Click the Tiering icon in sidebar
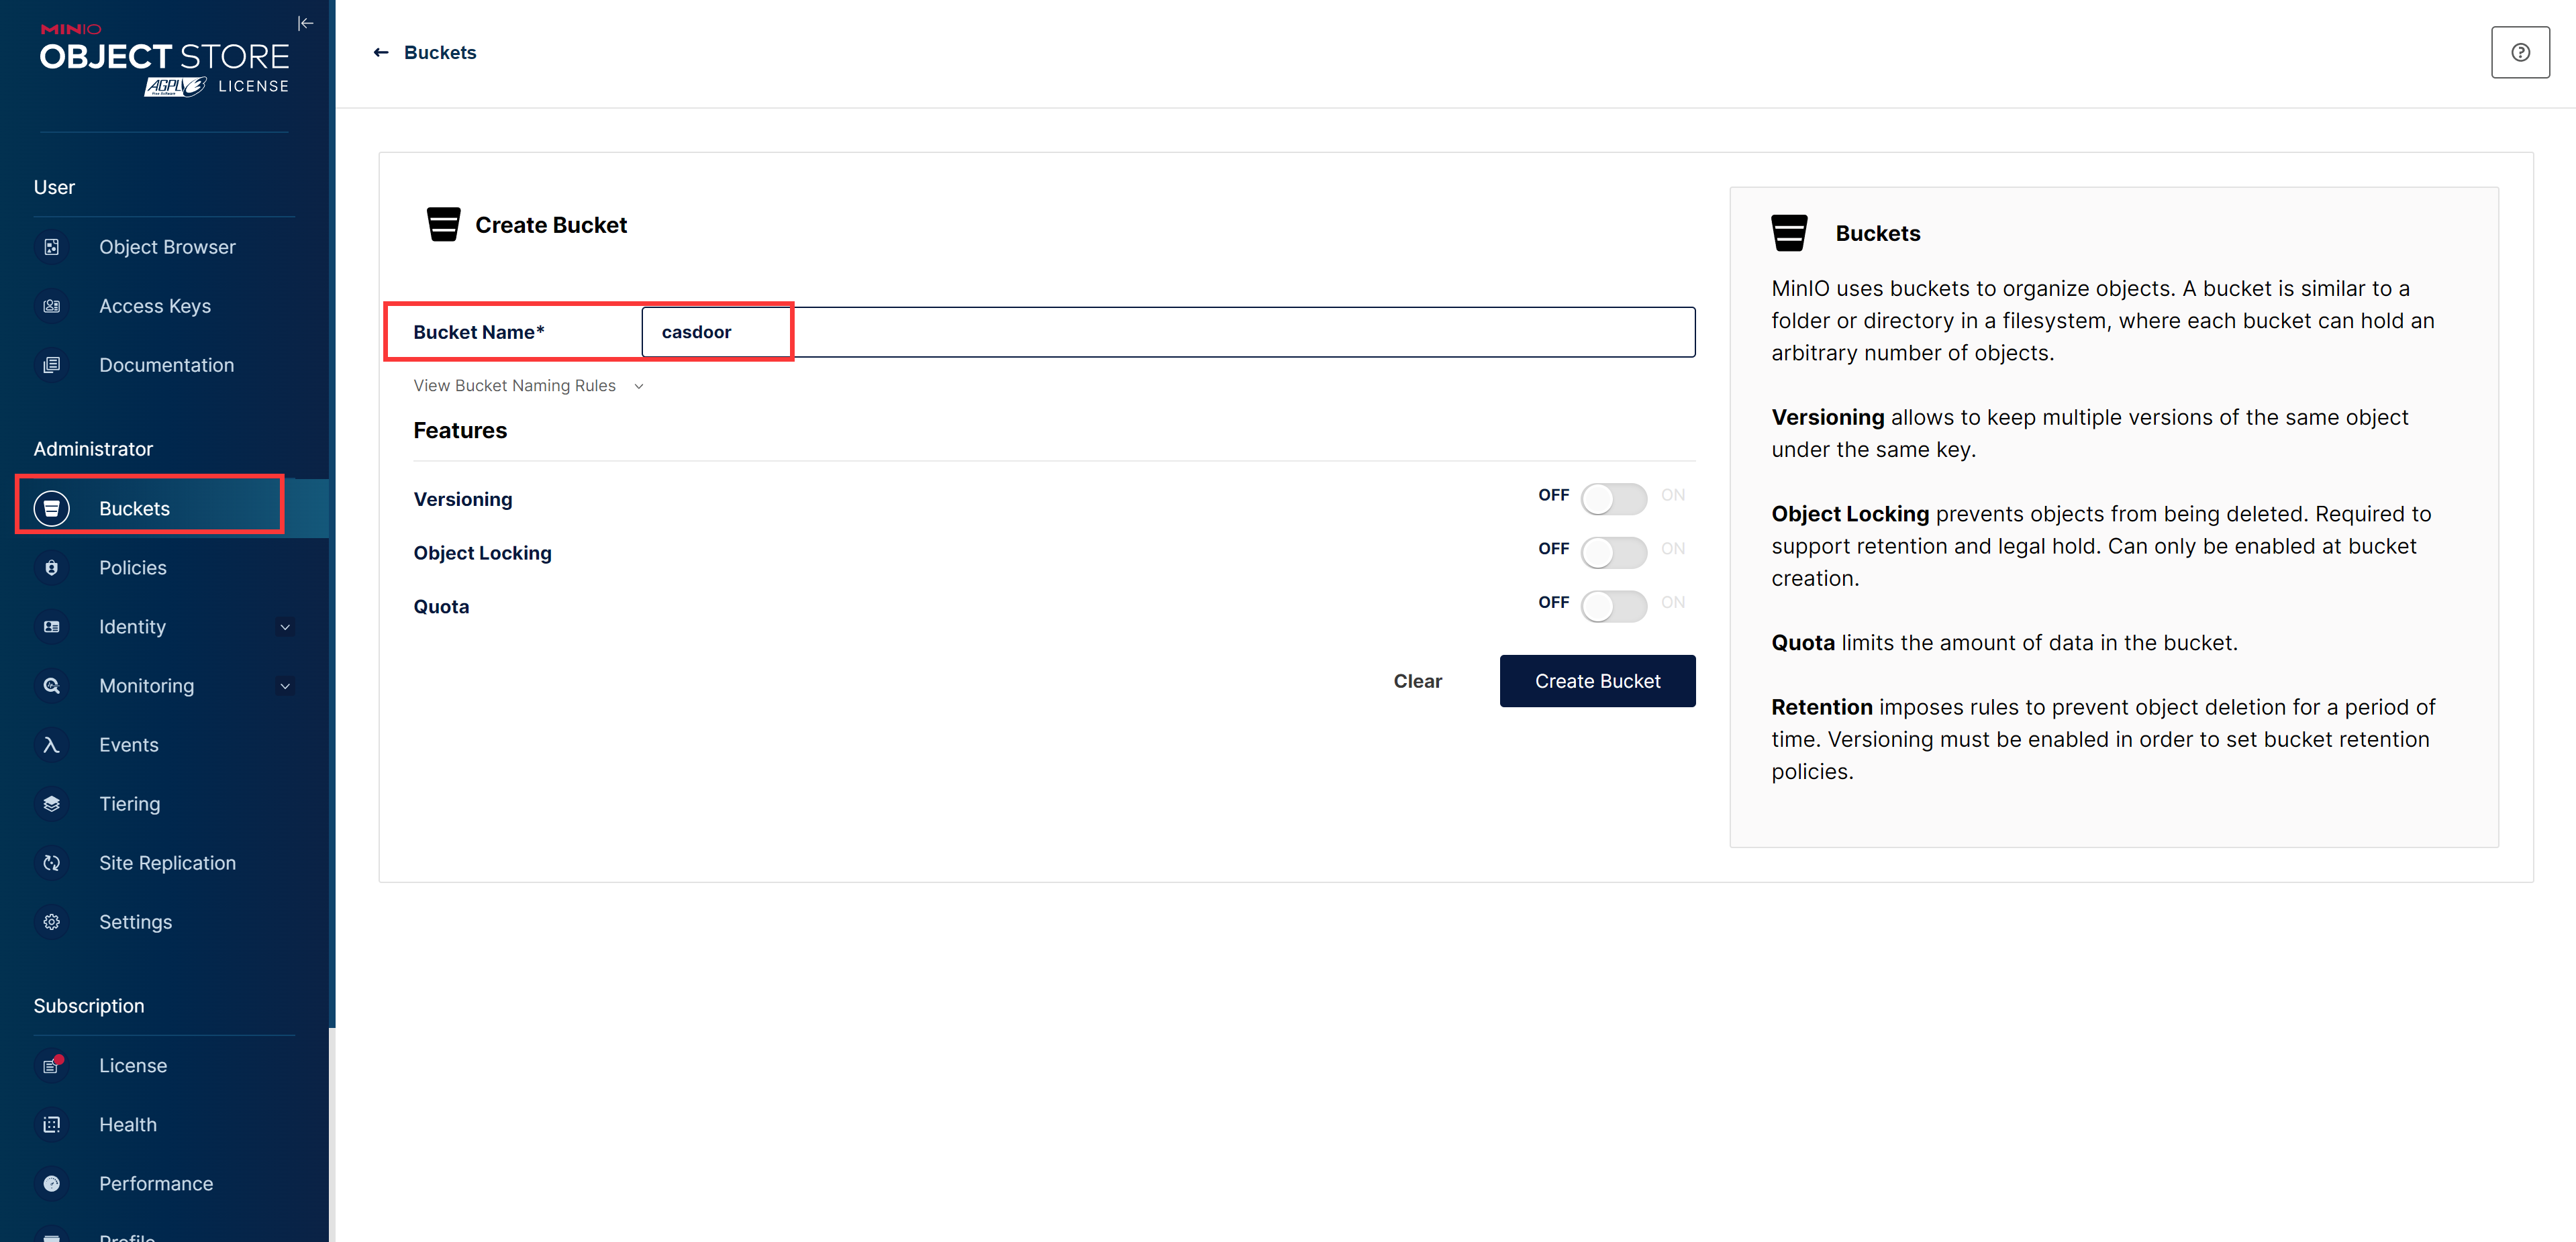 [x=52, y=803]
